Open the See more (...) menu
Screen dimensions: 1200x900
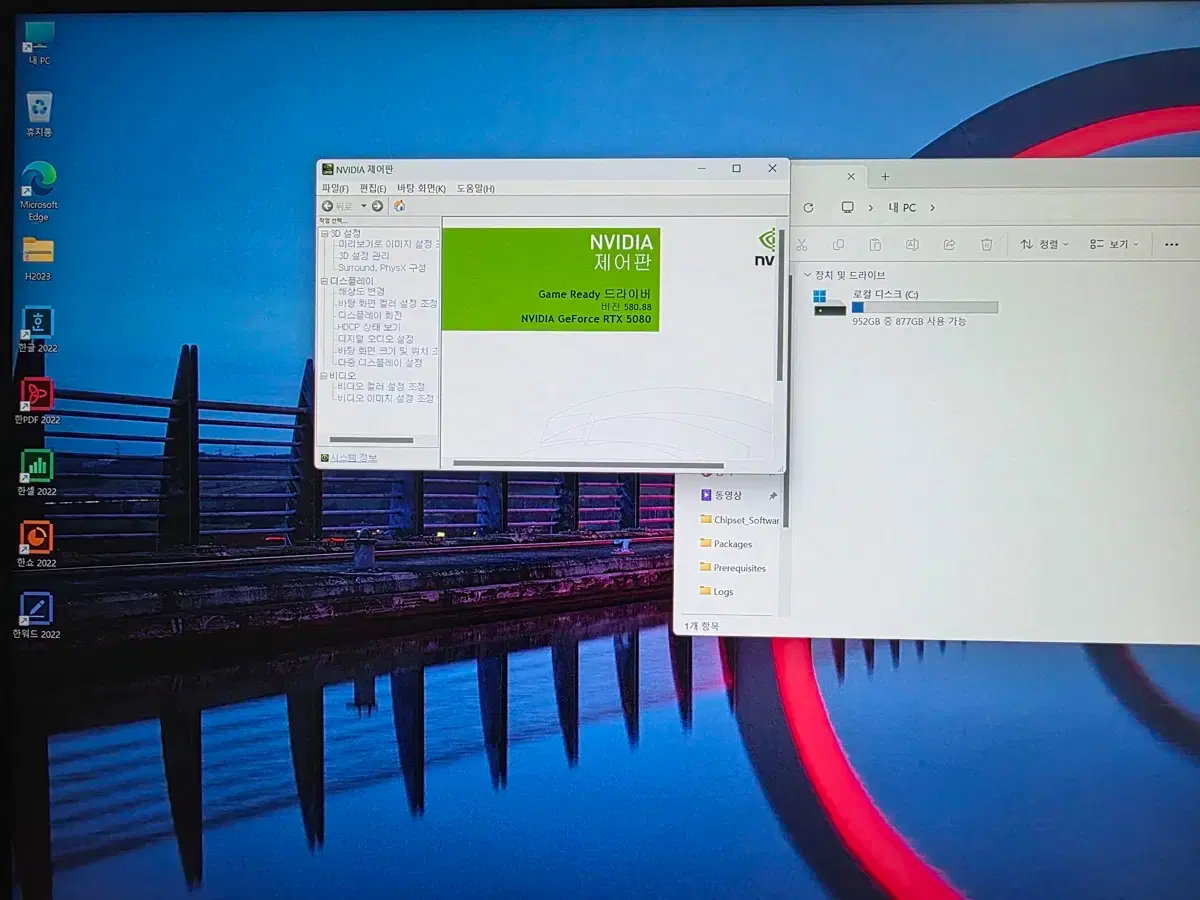[1172, 244]
